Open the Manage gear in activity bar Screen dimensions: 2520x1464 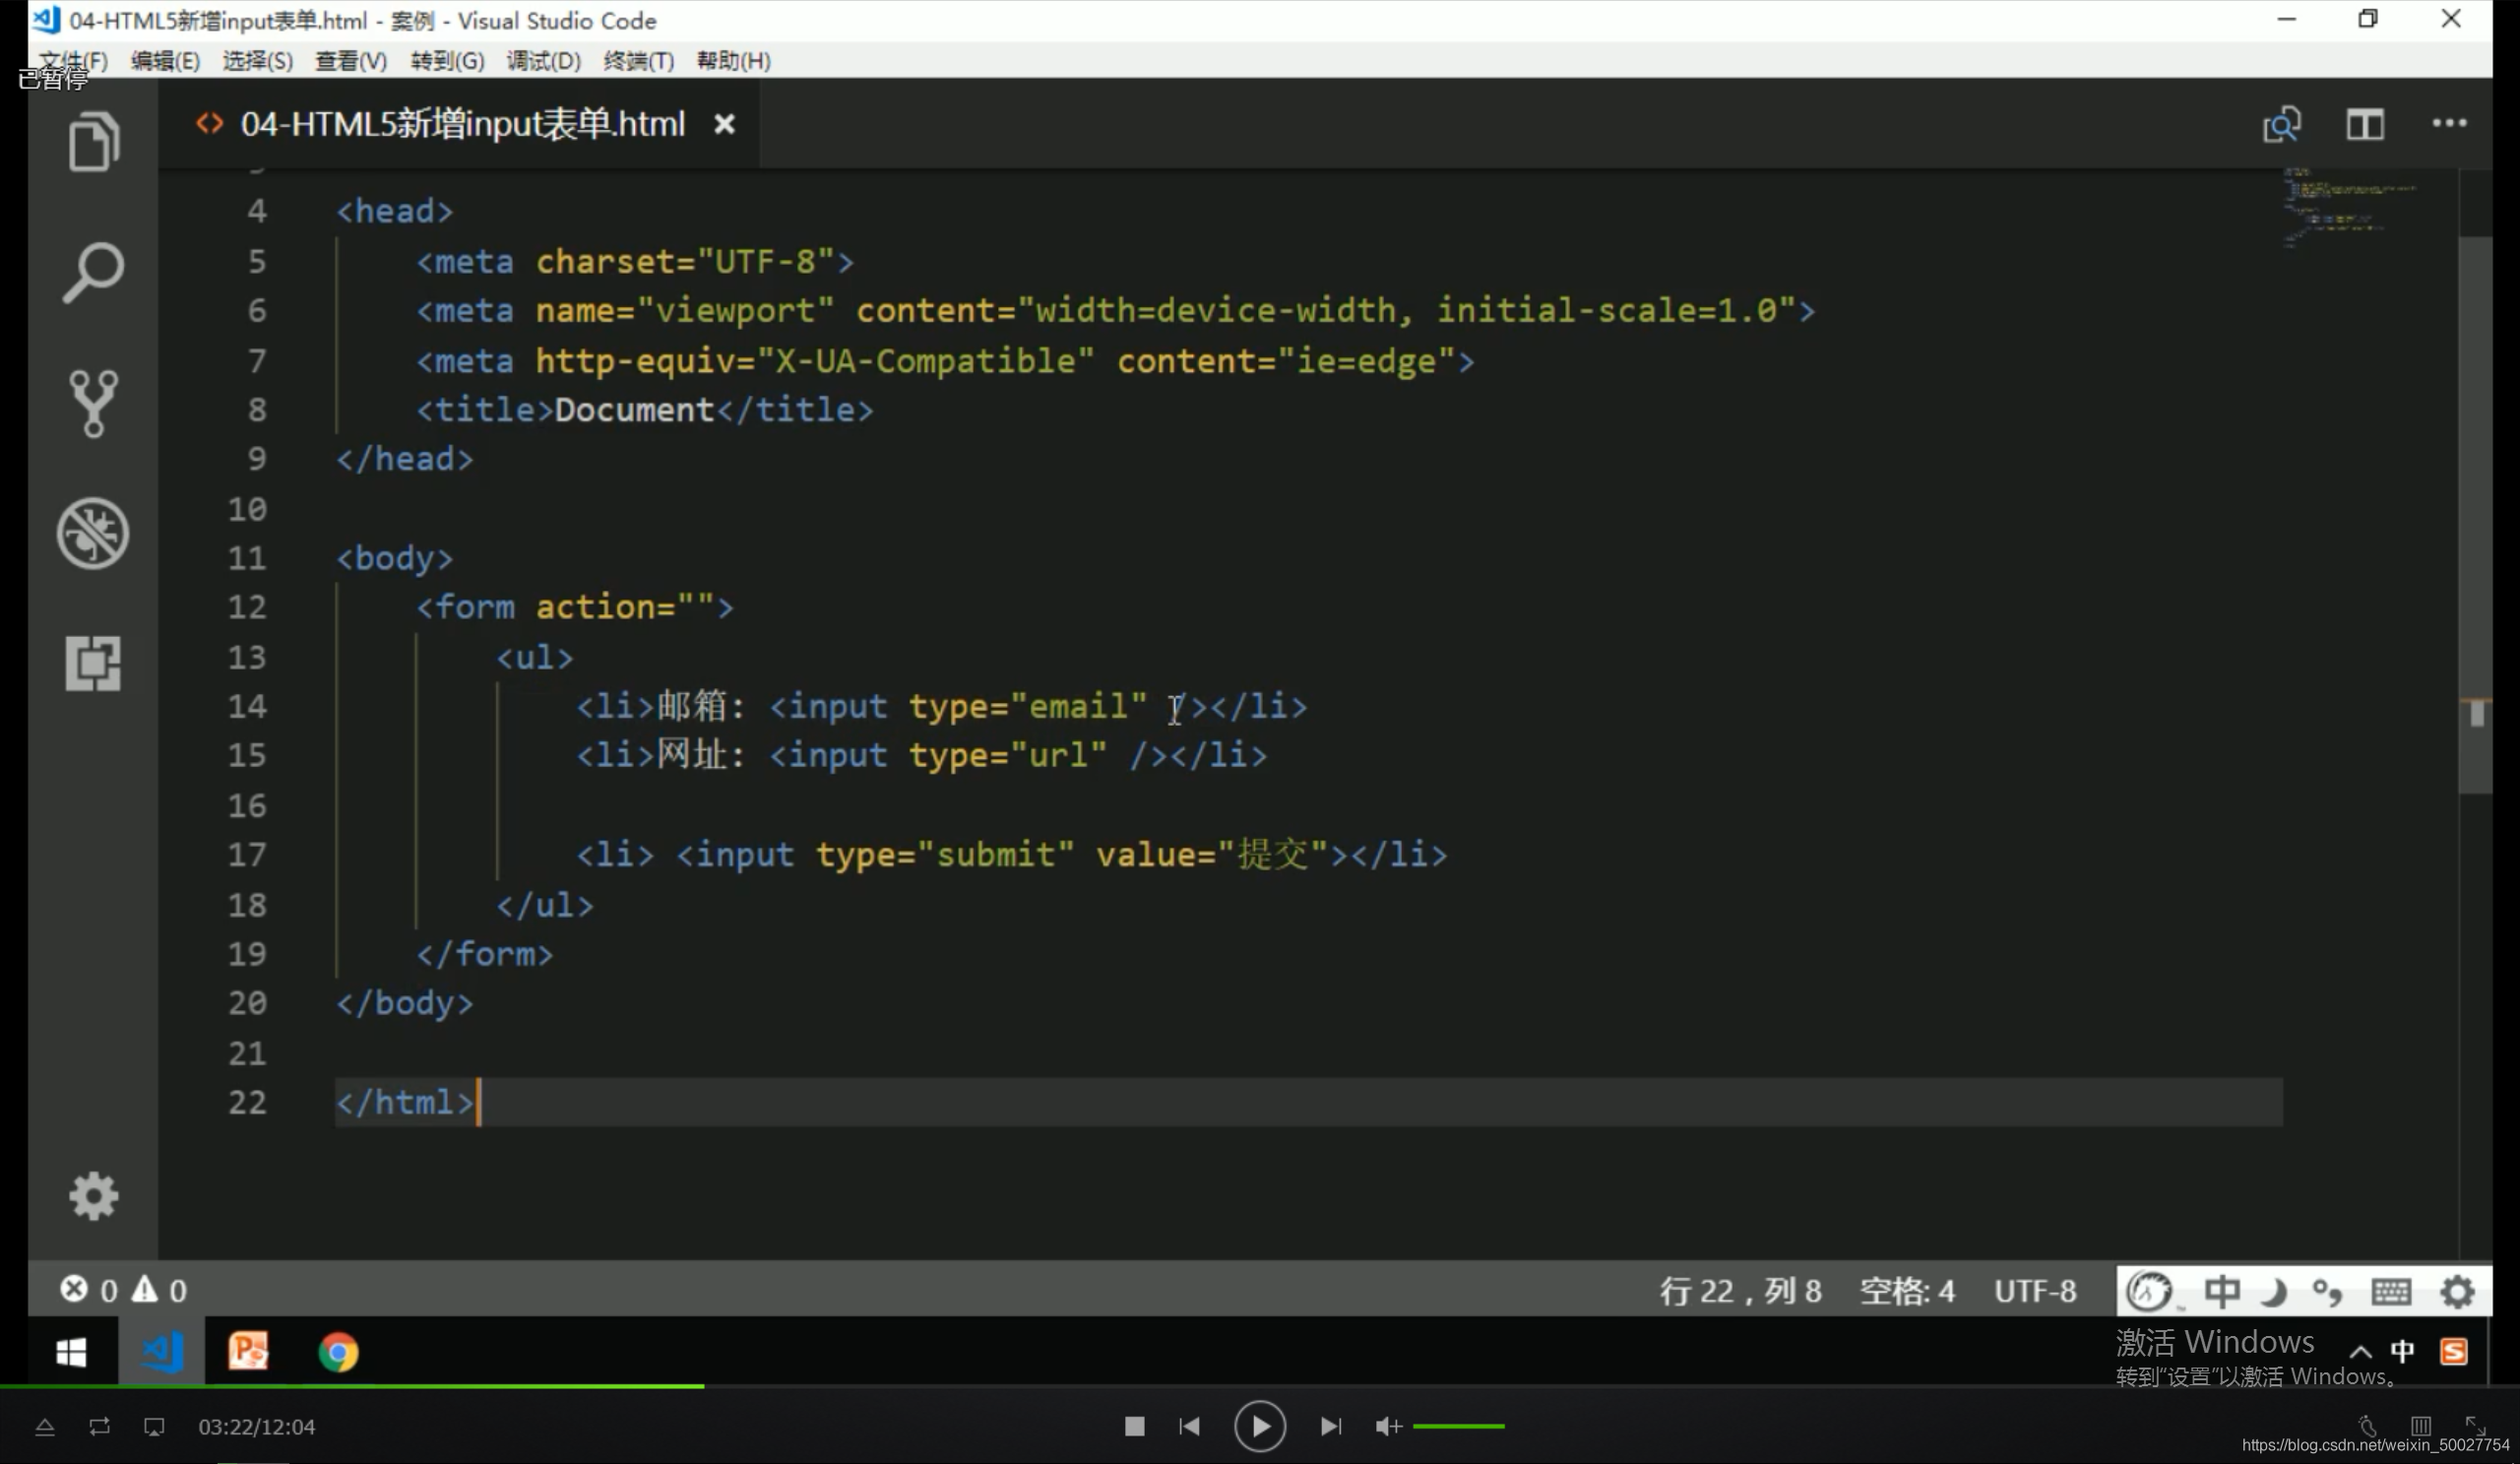tap(93, 1195)
